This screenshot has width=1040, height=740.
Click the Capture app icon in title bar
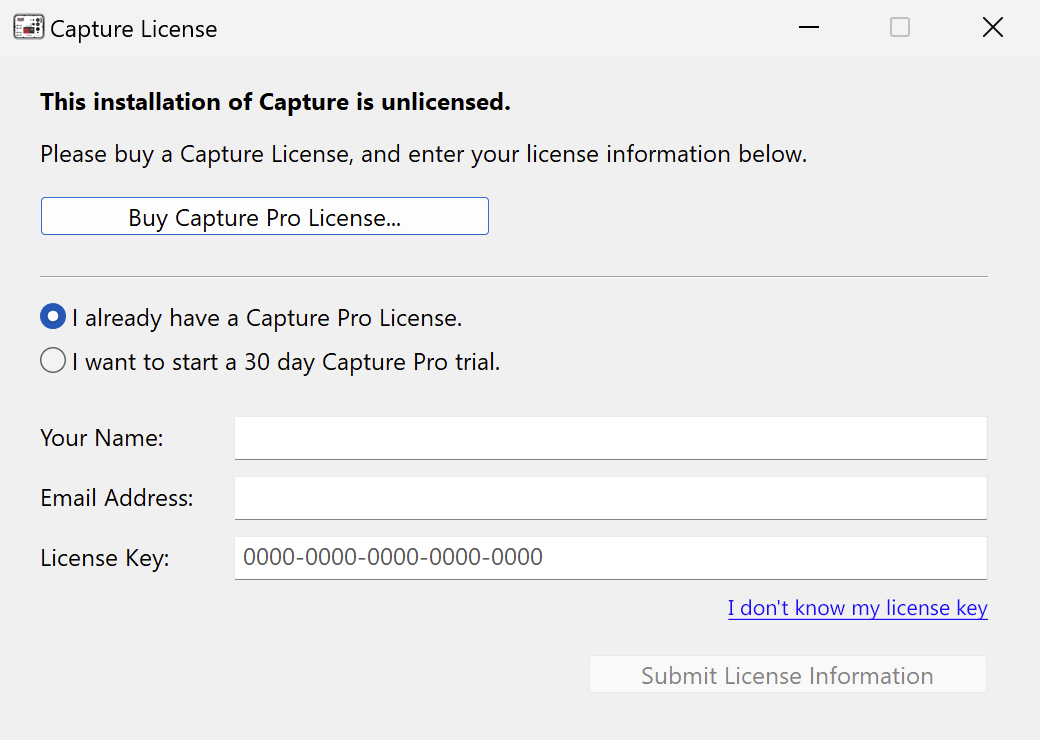click(29, 27)
